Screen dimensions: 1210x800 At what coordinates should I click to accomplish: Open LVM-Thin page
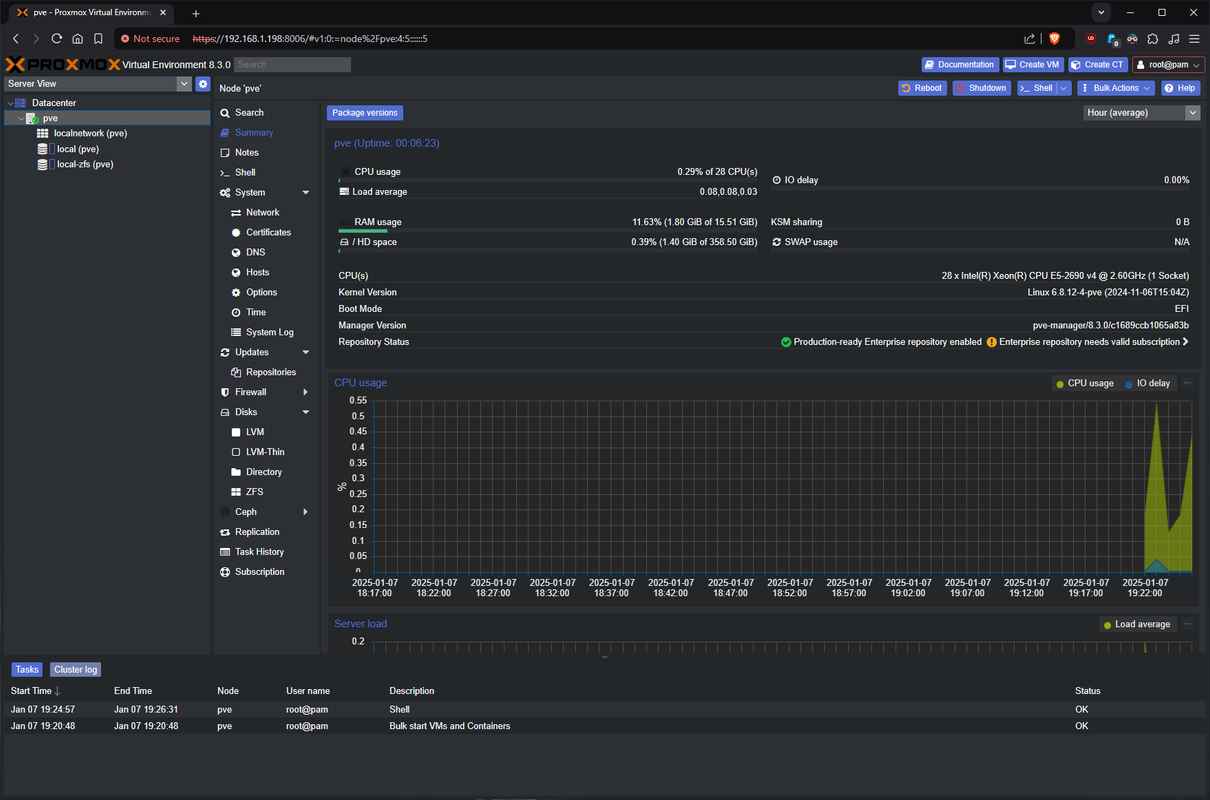point(265,453)
